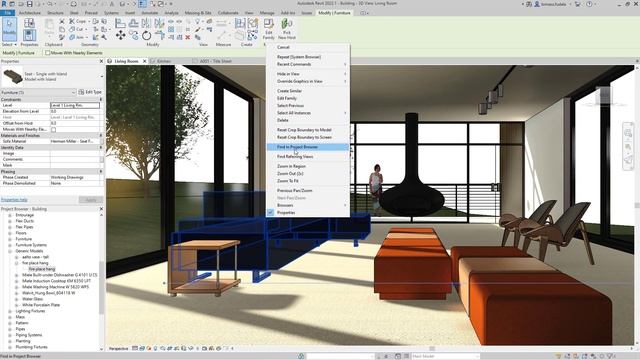Open the Hide in View submenu

pos(308,74)
